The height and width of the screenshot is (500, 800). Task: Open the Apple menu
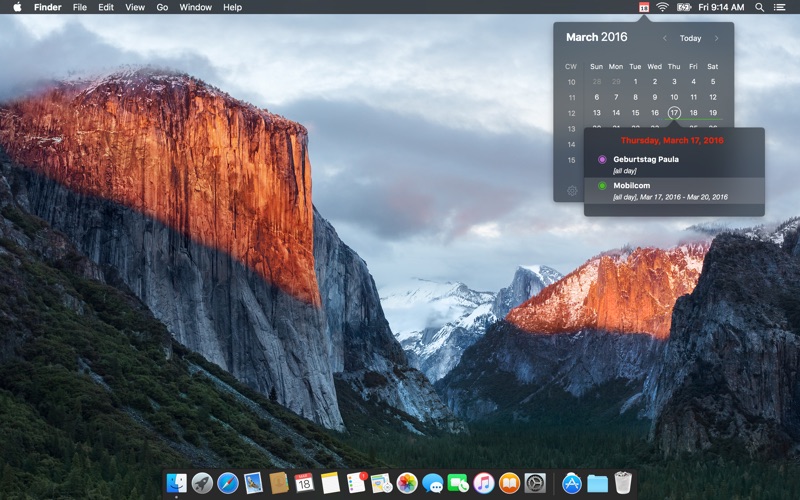[x=17, y=7]
